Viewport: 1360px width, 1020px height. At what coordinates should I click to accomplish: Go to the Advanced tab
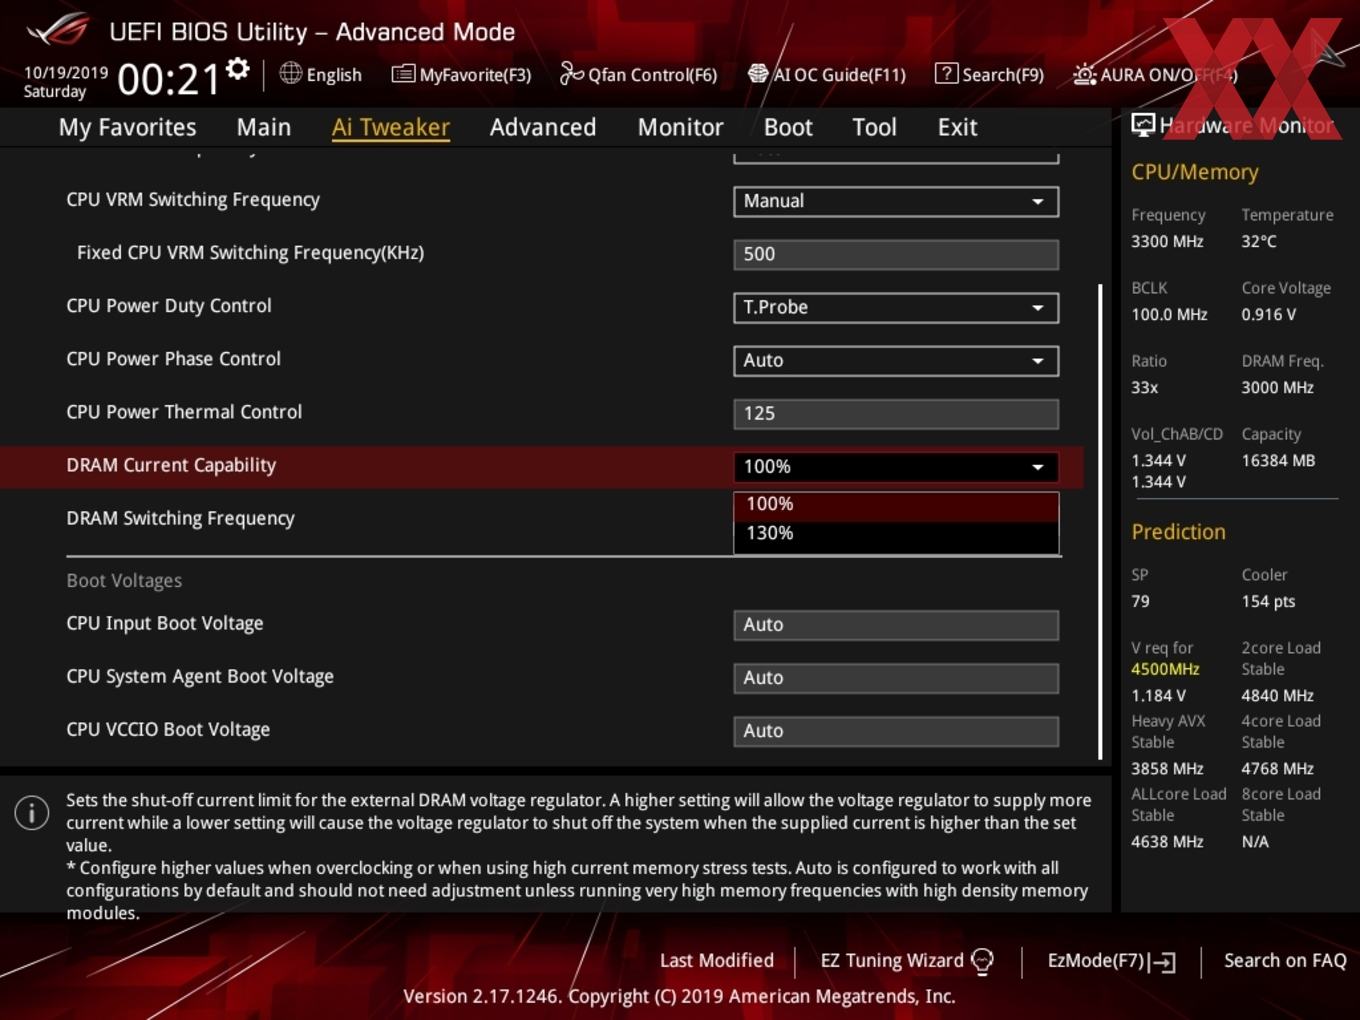click(543, 127)
